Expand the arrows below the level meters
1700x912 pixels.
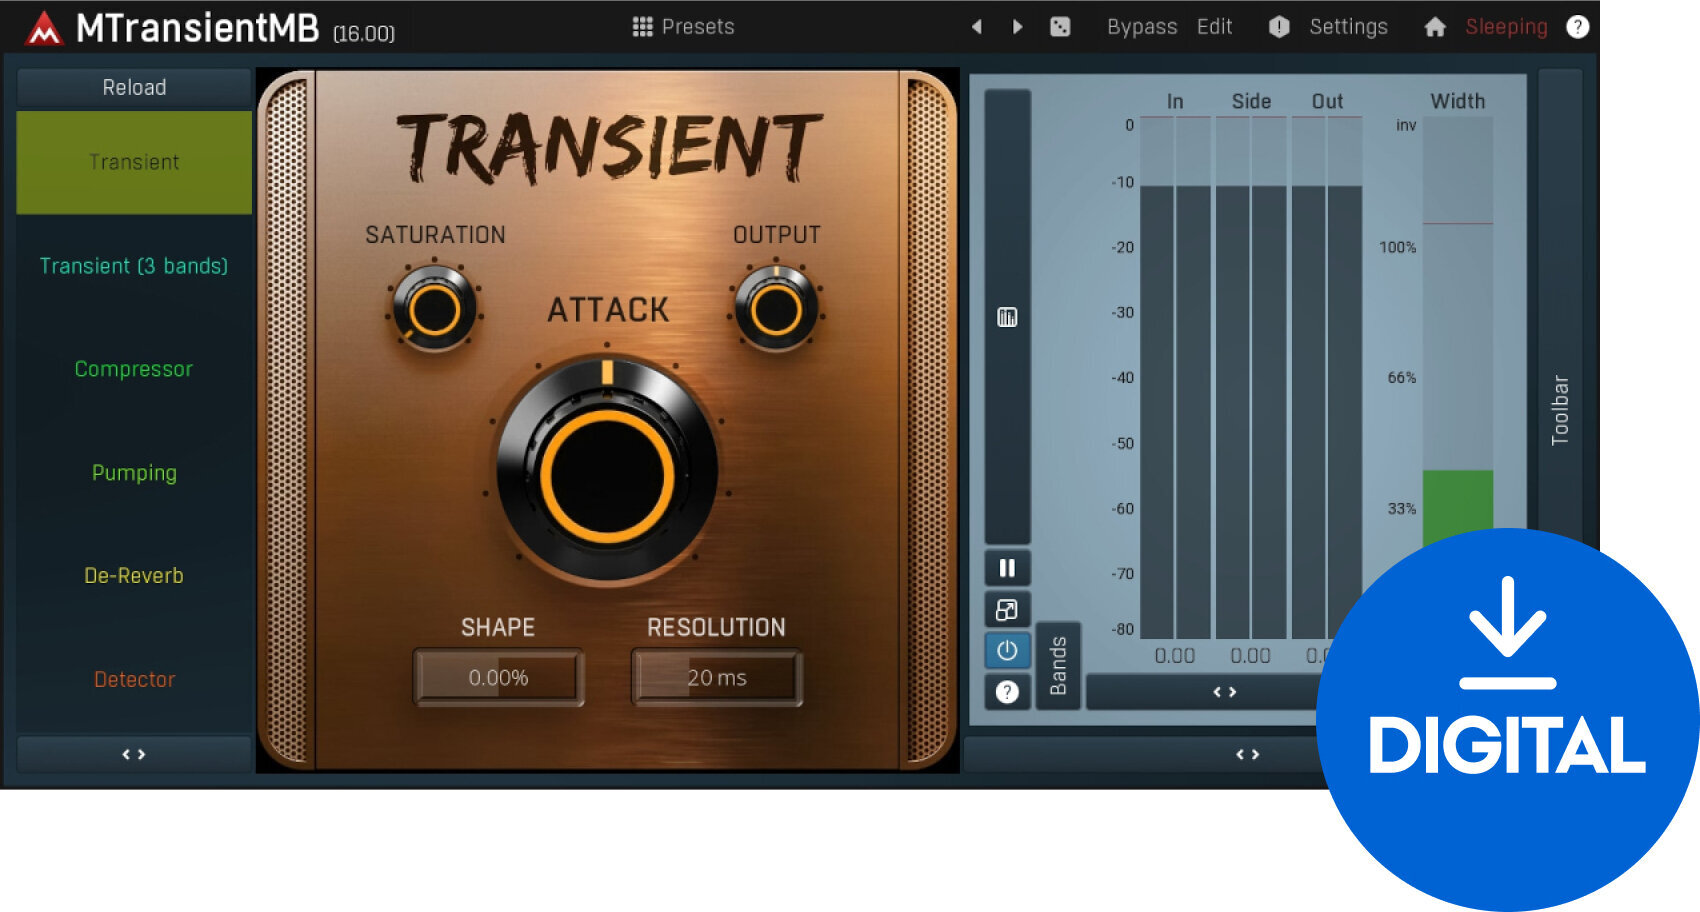pos(1225,691)
